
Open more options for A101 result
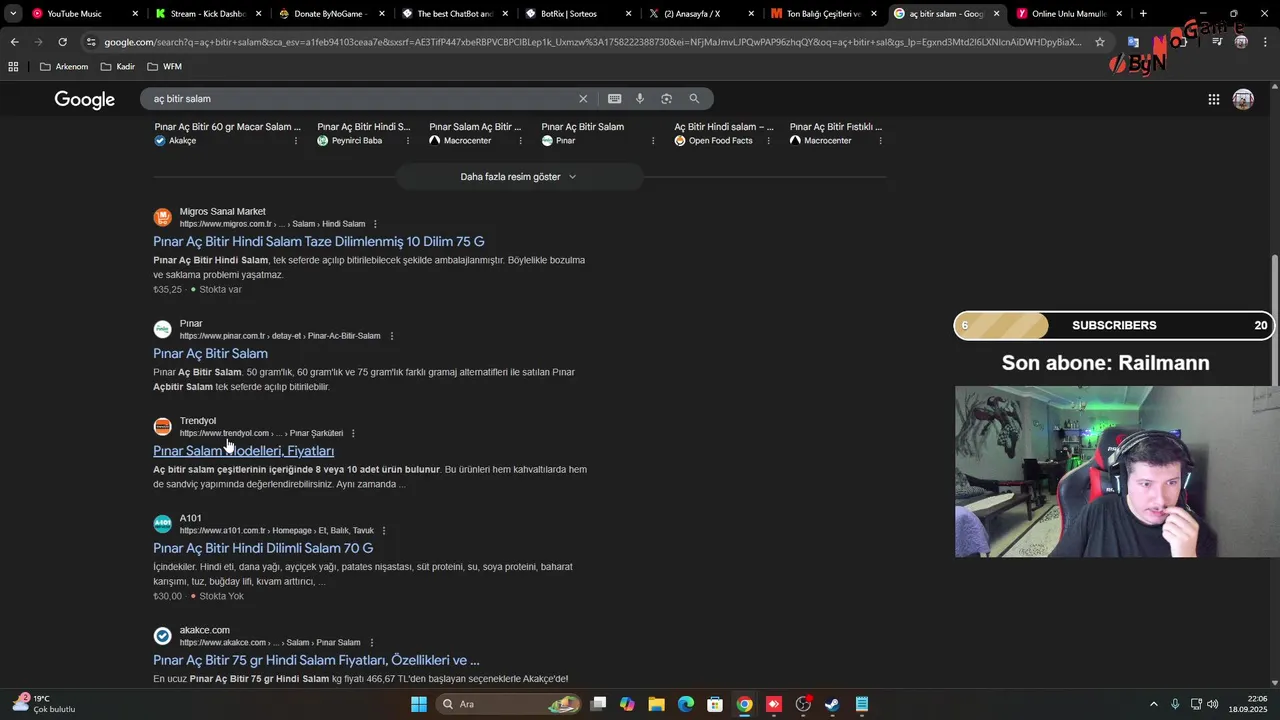pyautogui.click(x=384, y=531)
